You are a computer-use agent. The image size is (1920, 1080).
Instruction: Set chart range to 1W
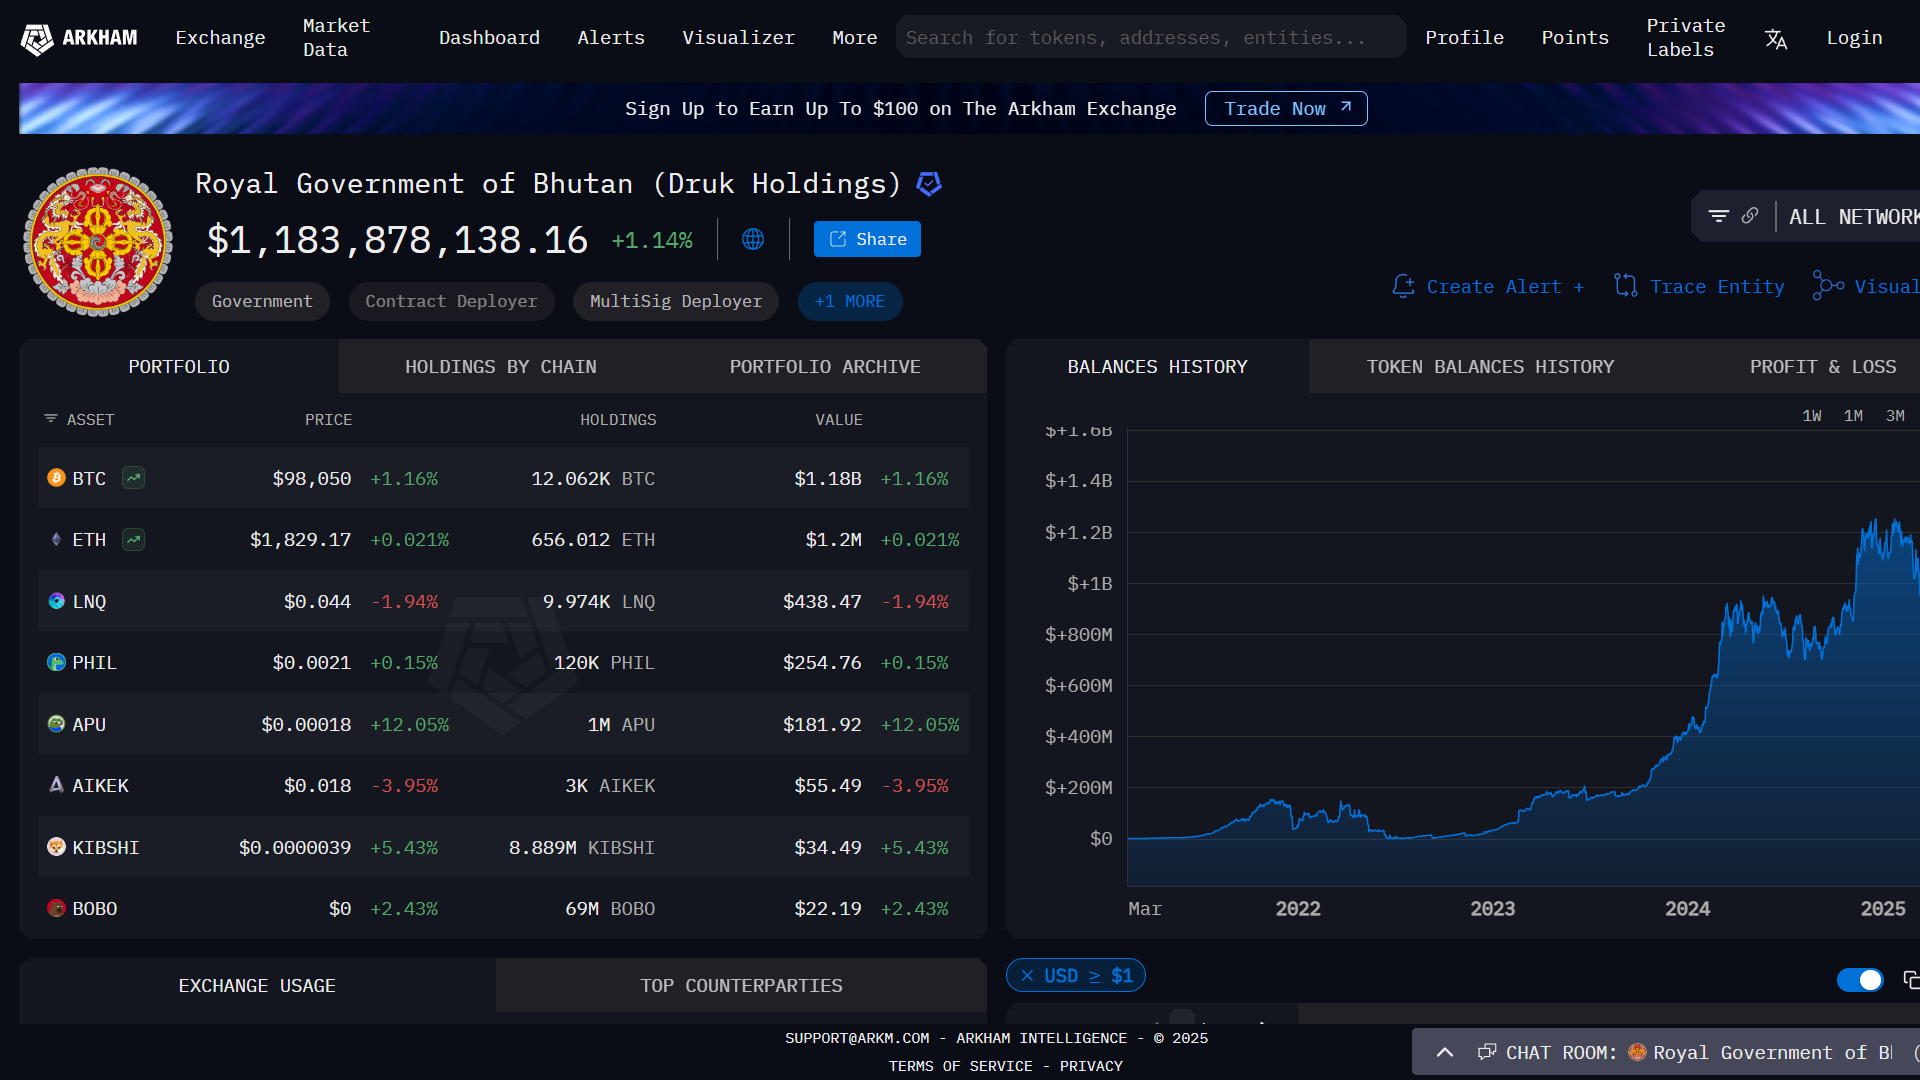[1812, 416]
